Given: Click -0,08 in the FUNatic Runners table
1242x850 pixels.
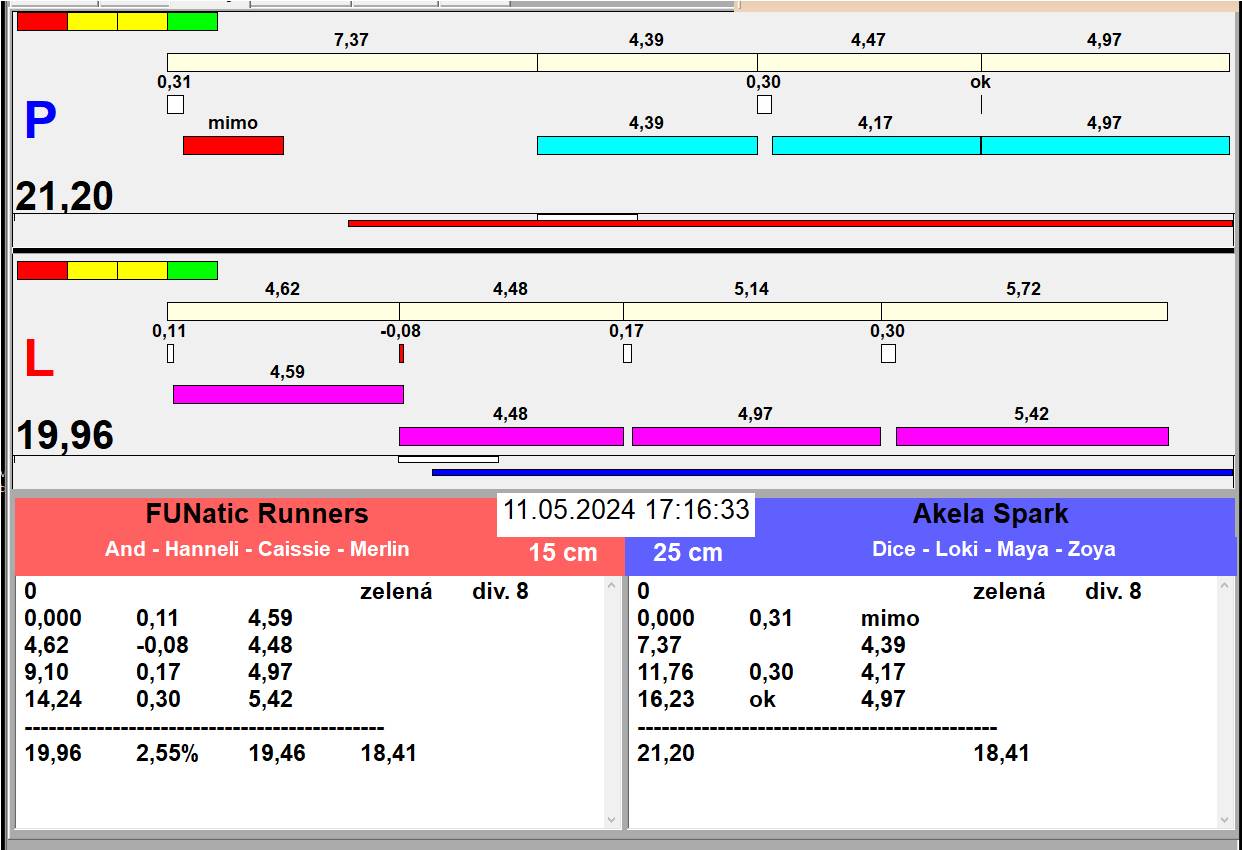Looking at the screenshot, I should pyautogui.click(x=162, y=646).
